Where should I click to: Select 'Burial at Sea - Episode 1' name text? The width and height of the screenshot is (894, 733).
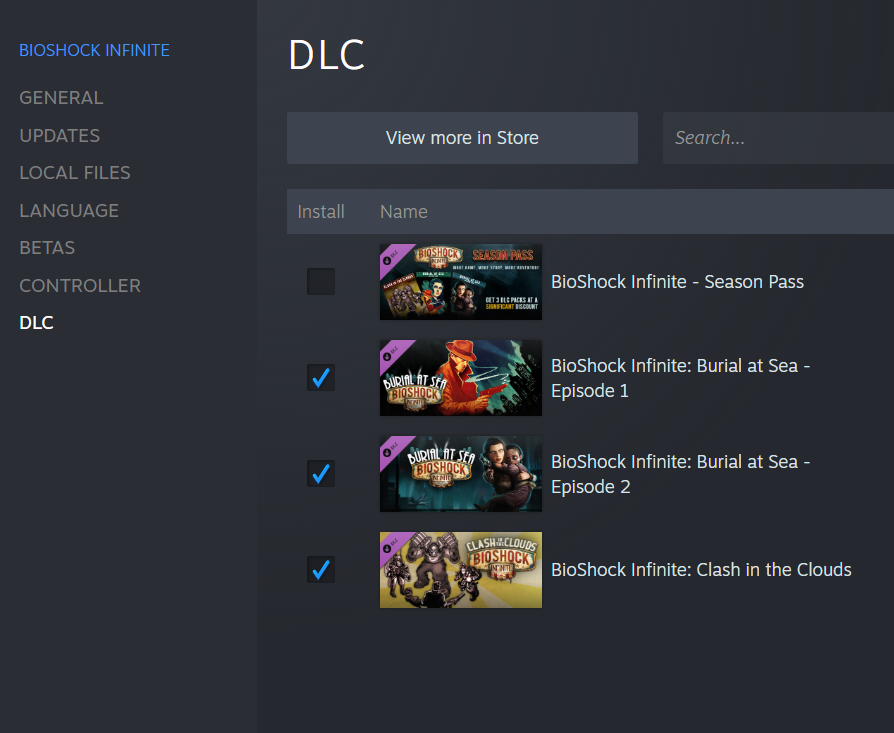point(680,378)
